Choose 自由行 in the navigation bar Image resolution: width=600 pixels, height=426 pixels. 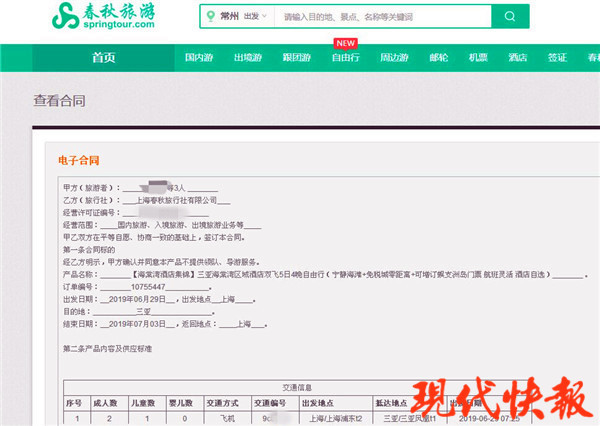pos(346,59)
